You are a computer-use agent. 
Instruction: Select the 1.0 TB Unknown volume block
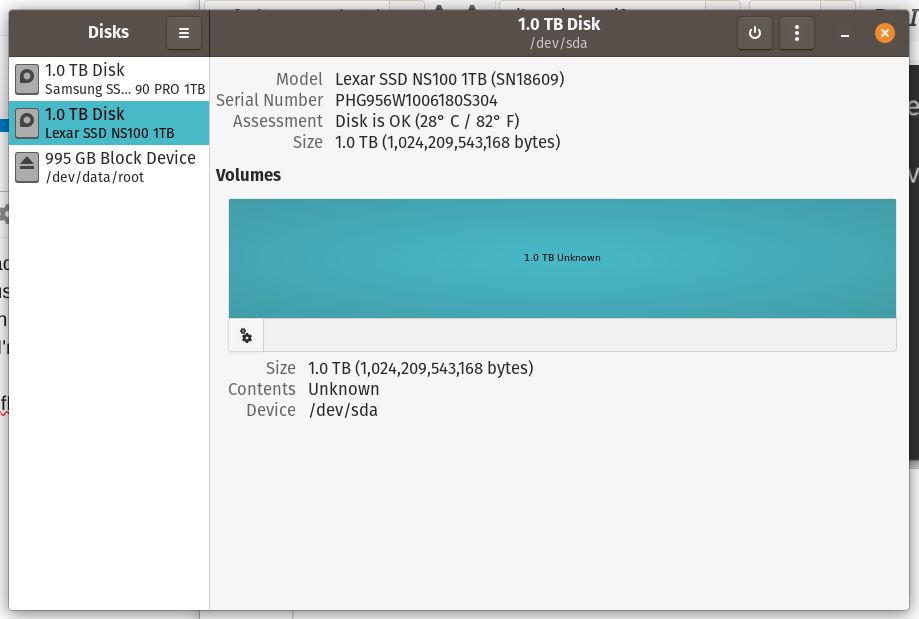[562, 259]
